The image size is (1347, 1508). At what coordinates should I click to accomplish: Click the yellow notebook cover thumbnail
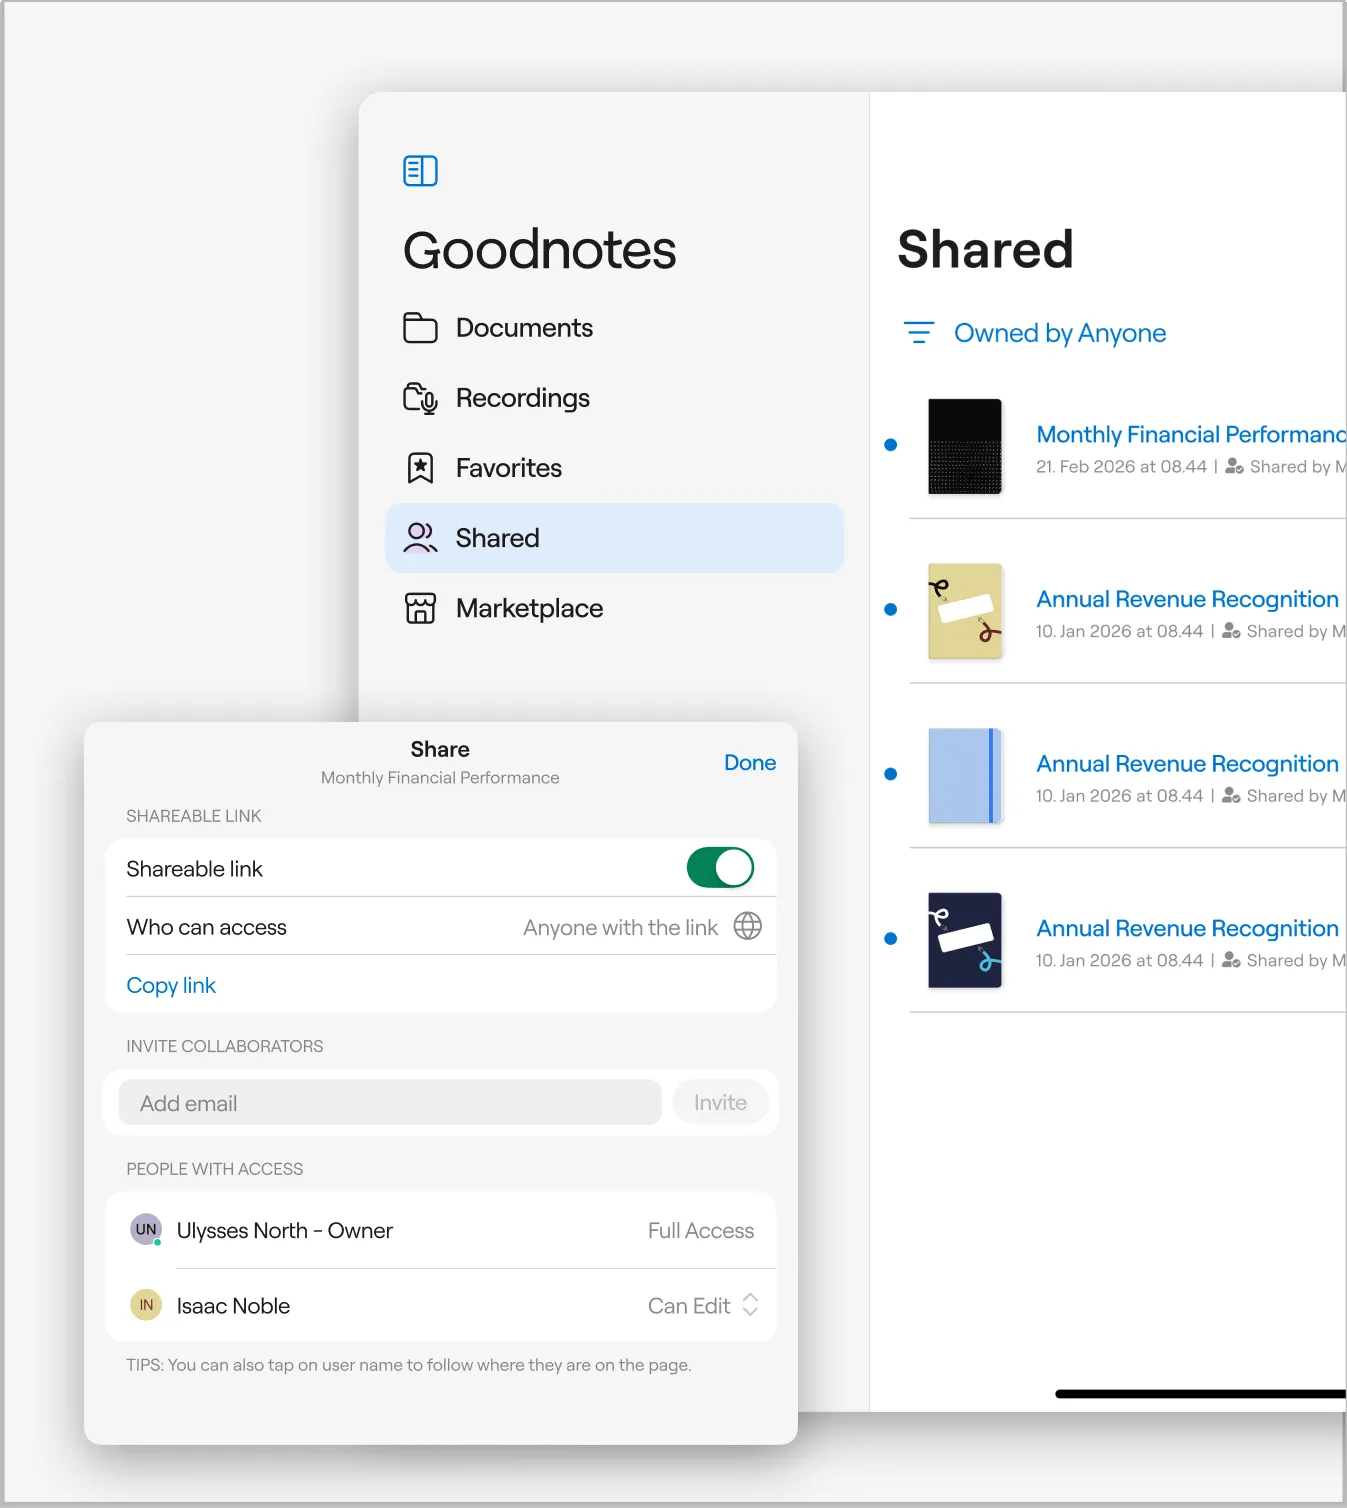965,611
